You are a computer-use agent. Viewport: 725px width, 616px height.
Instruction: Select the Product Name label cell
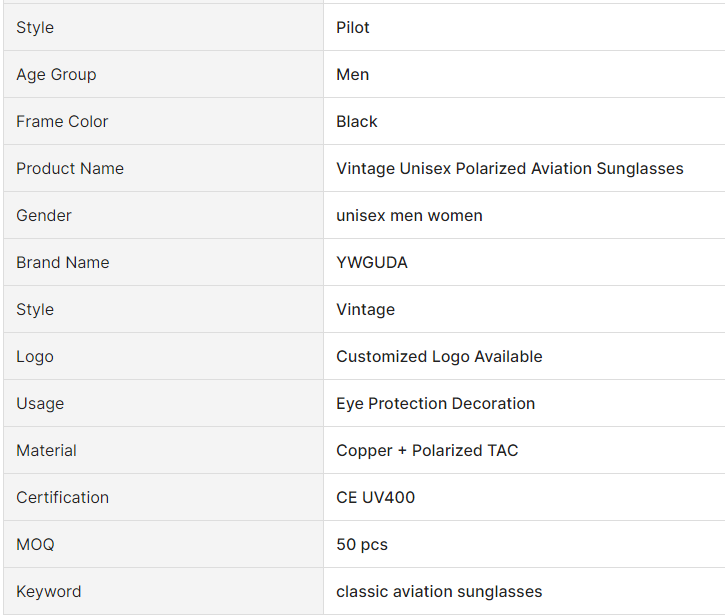(x=70, y=169)
